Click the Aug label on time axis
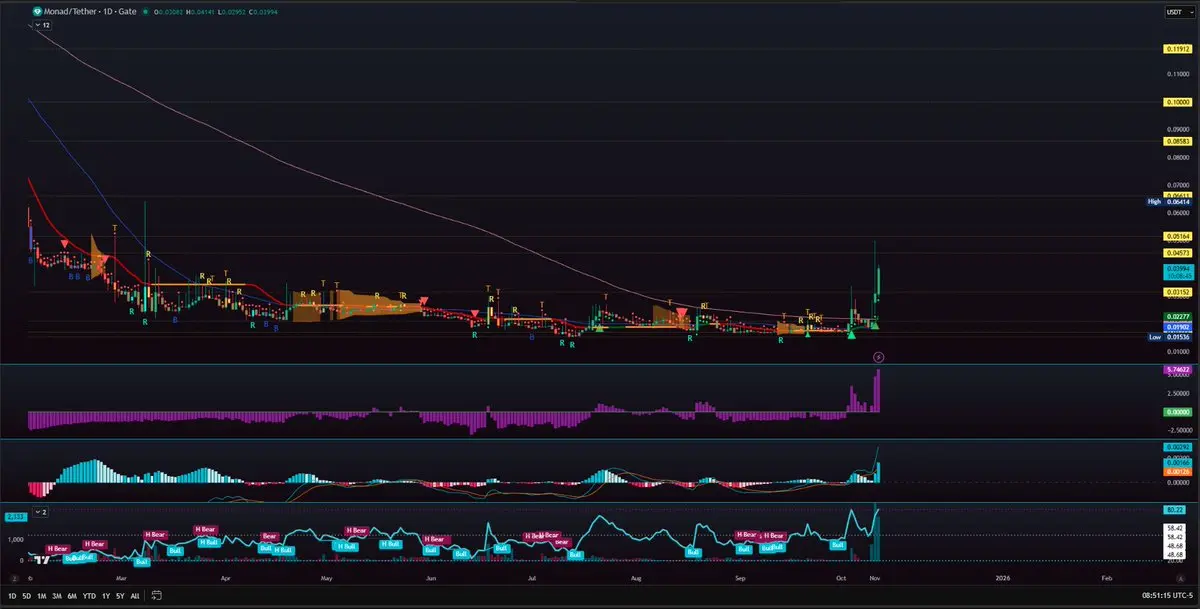 point(637,577)
